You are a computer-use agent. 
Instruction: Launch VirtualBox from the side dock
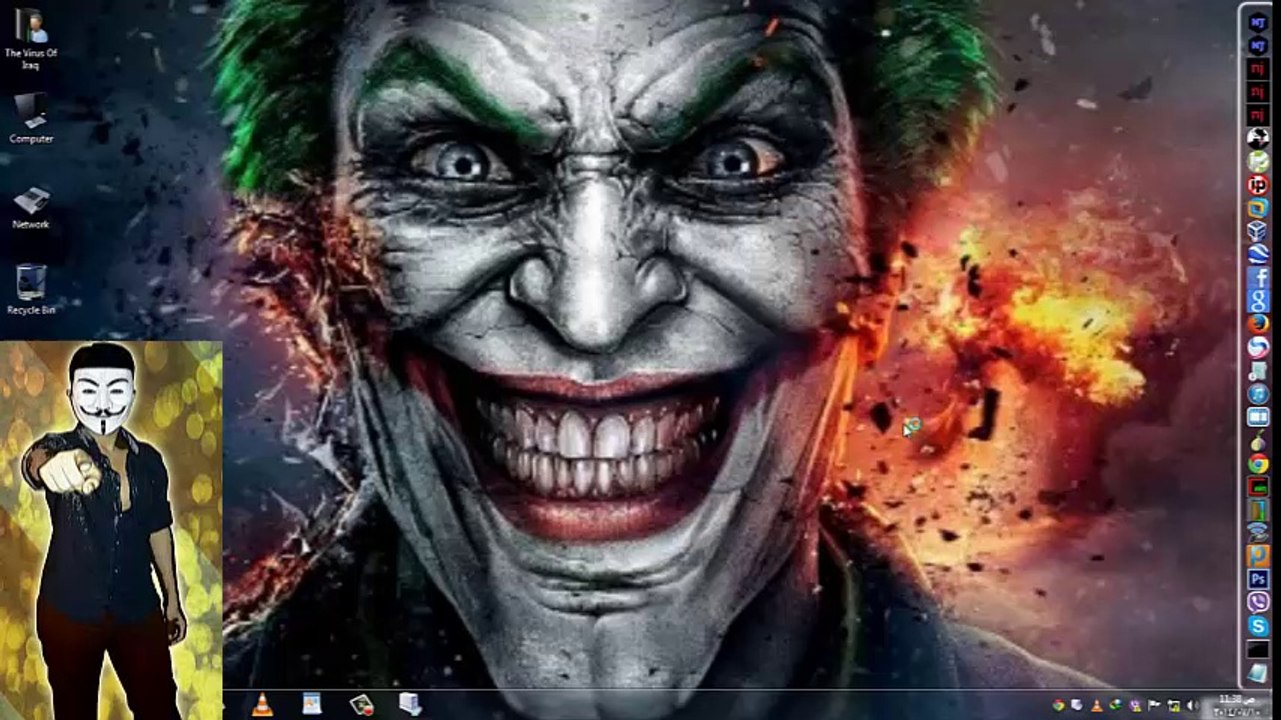tap(1258, 231)
